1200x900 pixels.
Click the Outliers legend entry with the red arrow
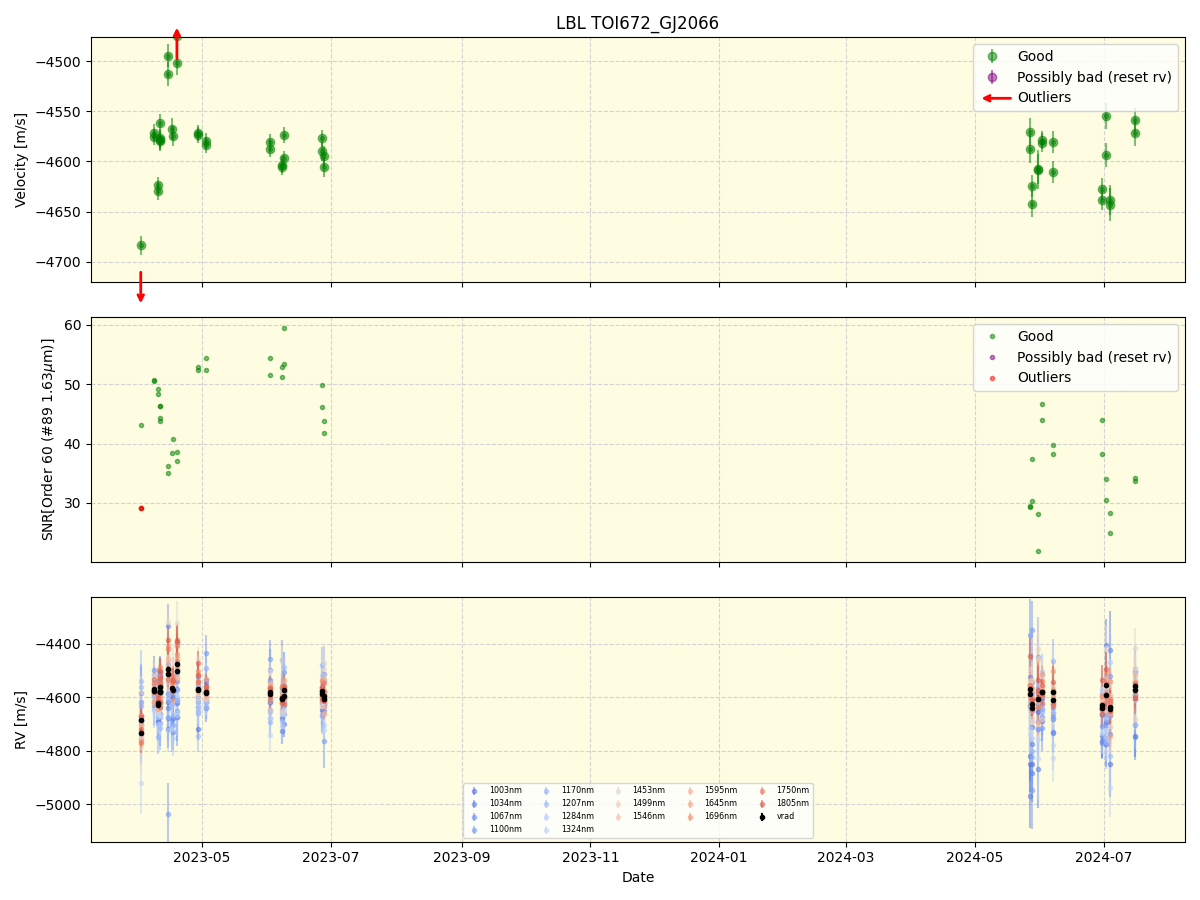pyautogui.click(x=1044, y=97)
